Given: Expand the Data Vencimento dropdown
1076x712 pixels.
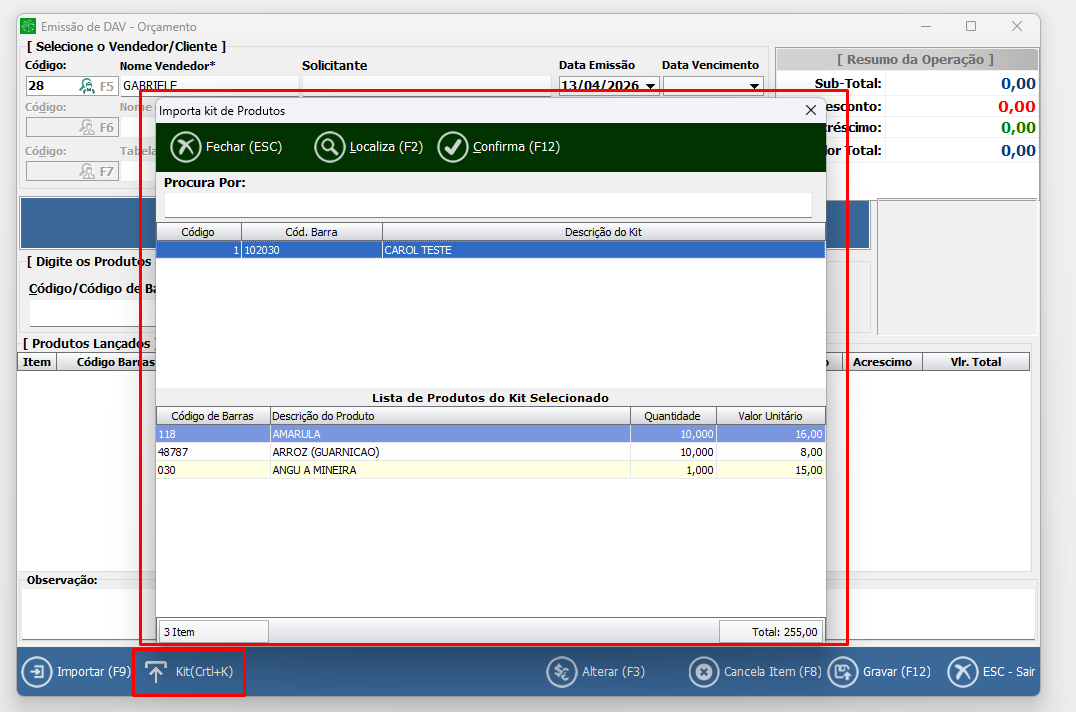Looking at the screenshot, I should click(754, 86).
